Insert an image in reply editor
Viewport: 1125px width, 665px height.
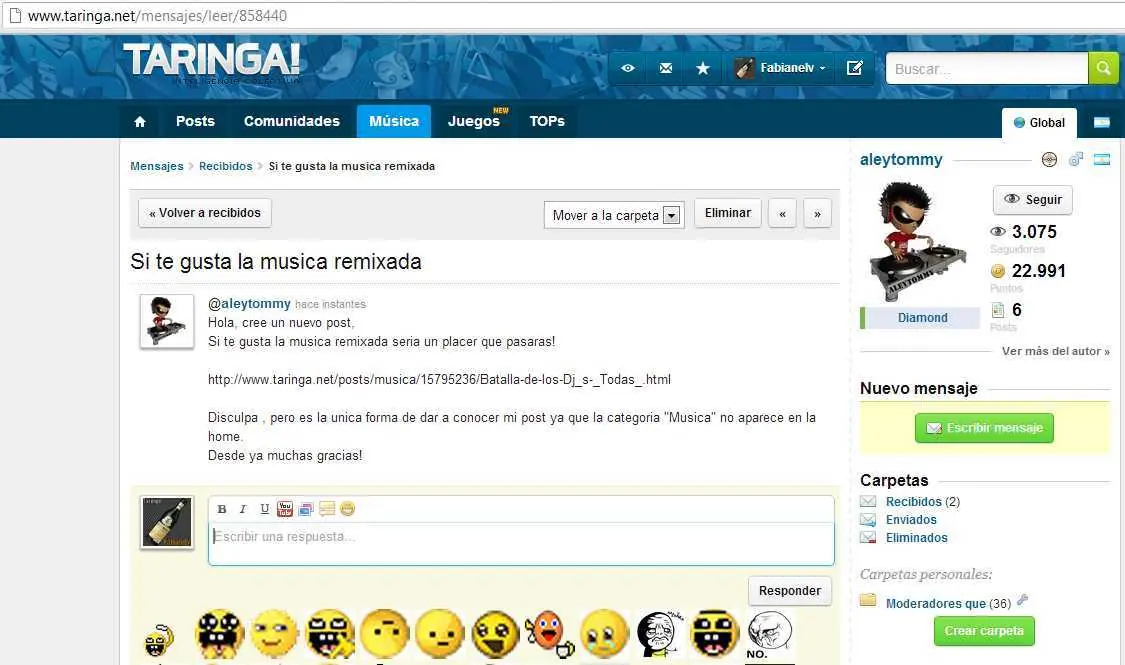click(306, 509)
